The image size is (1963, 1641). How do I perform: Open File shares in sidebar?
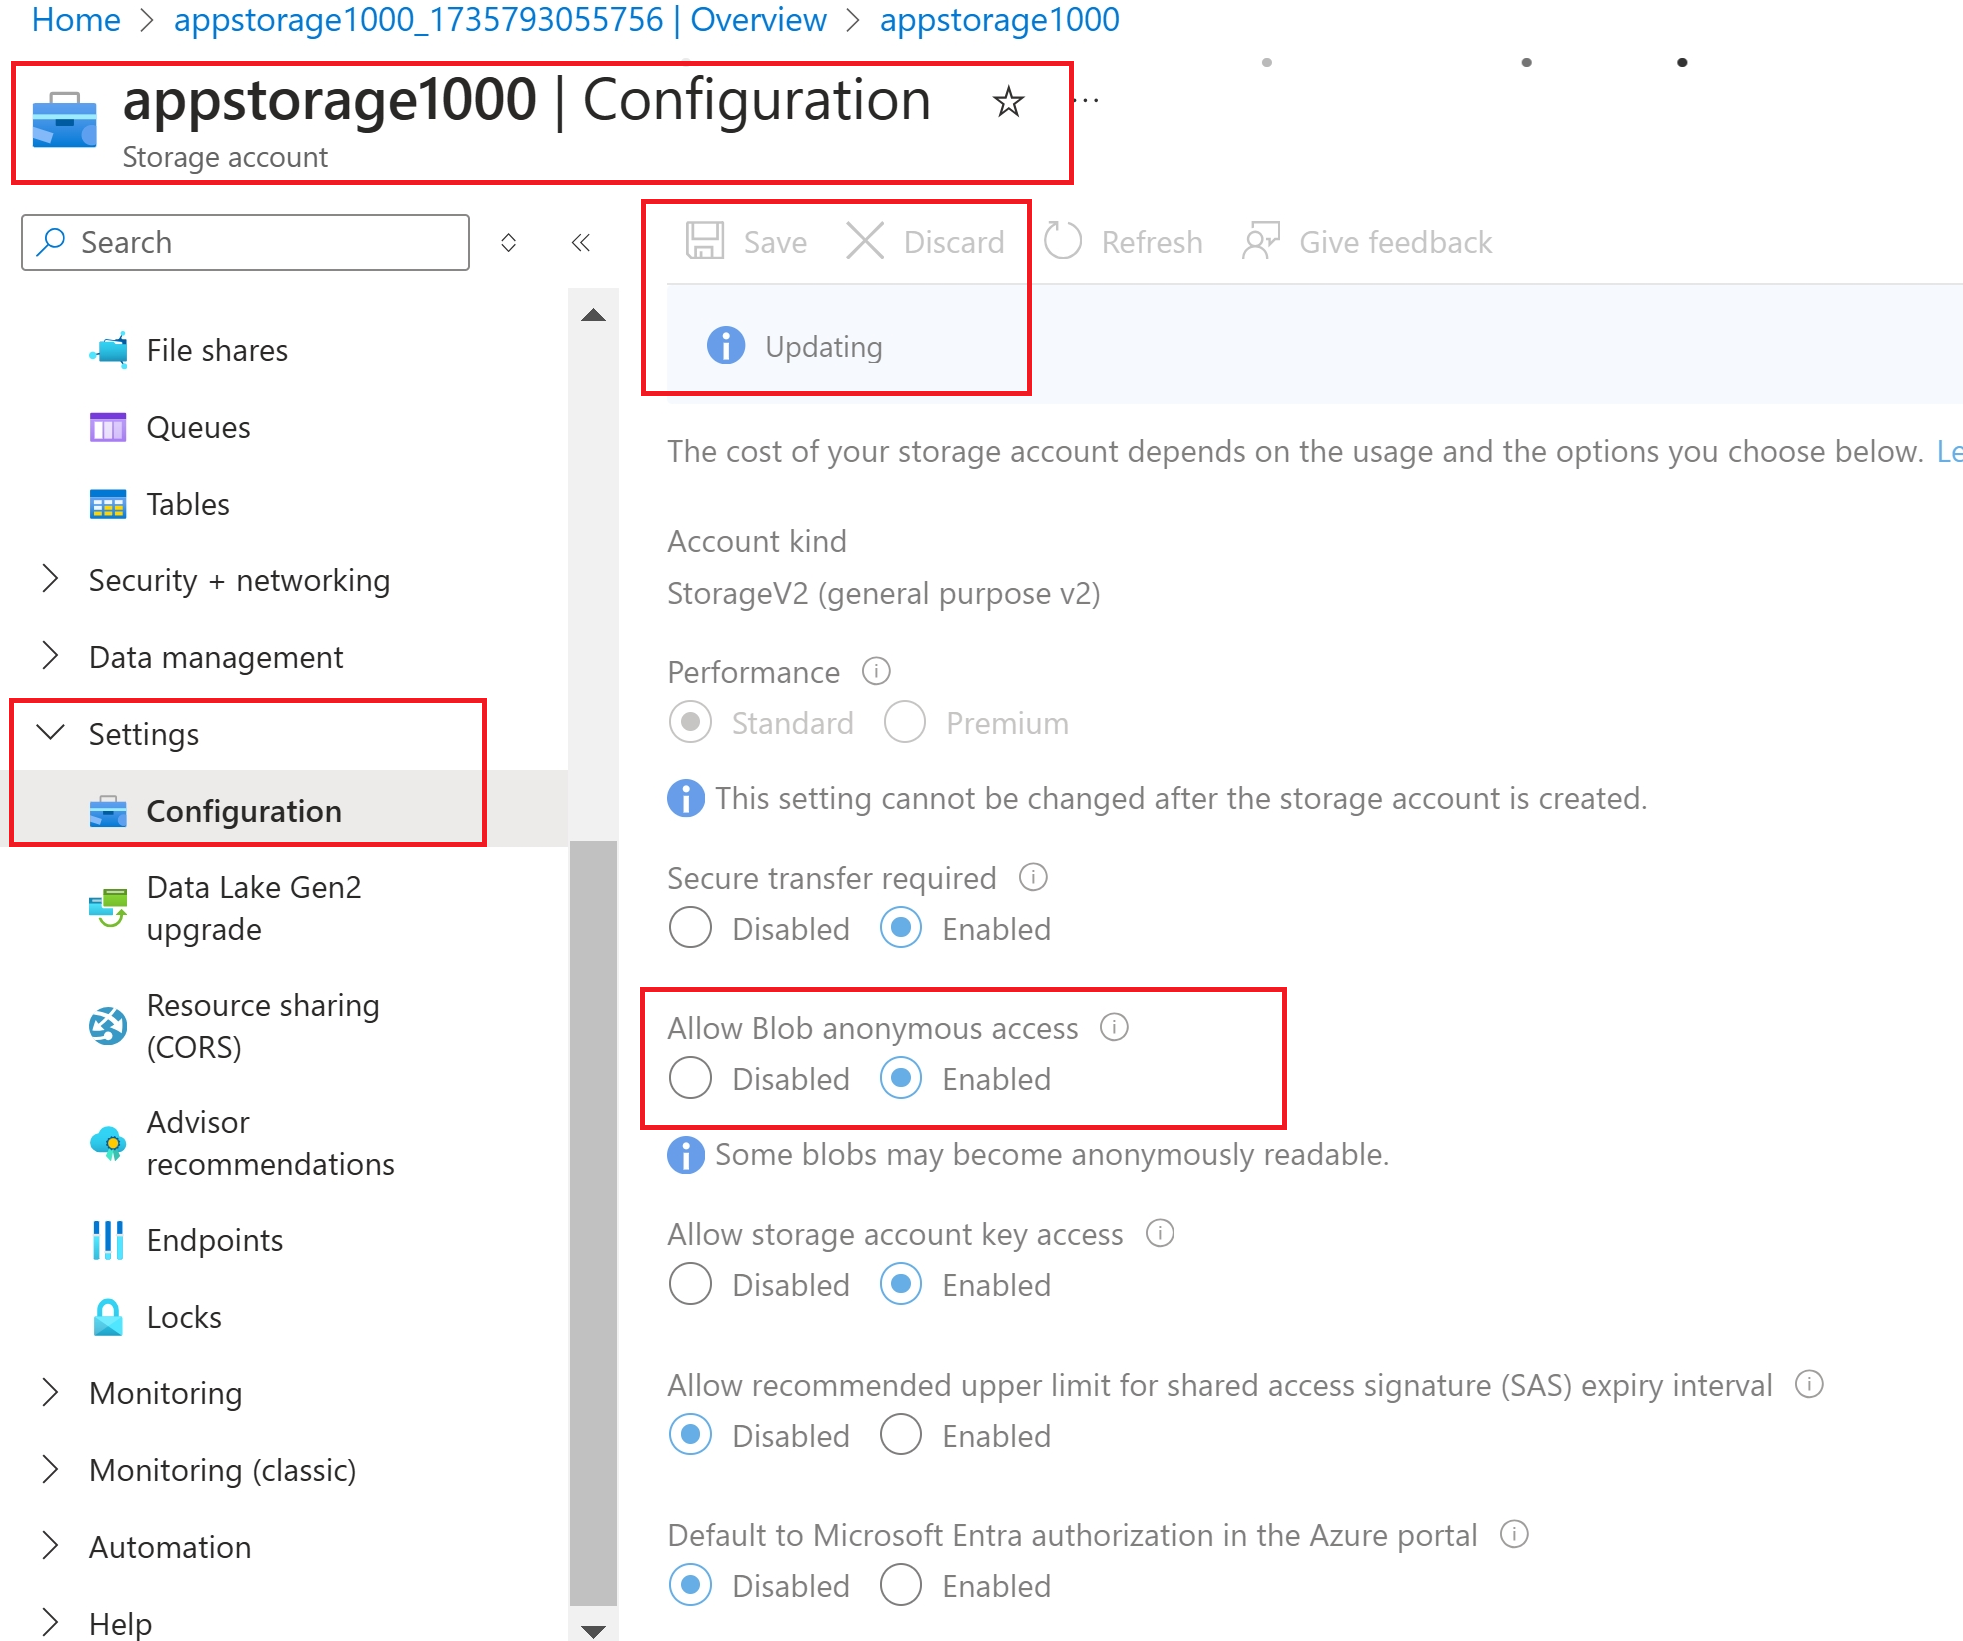(217, 350)
